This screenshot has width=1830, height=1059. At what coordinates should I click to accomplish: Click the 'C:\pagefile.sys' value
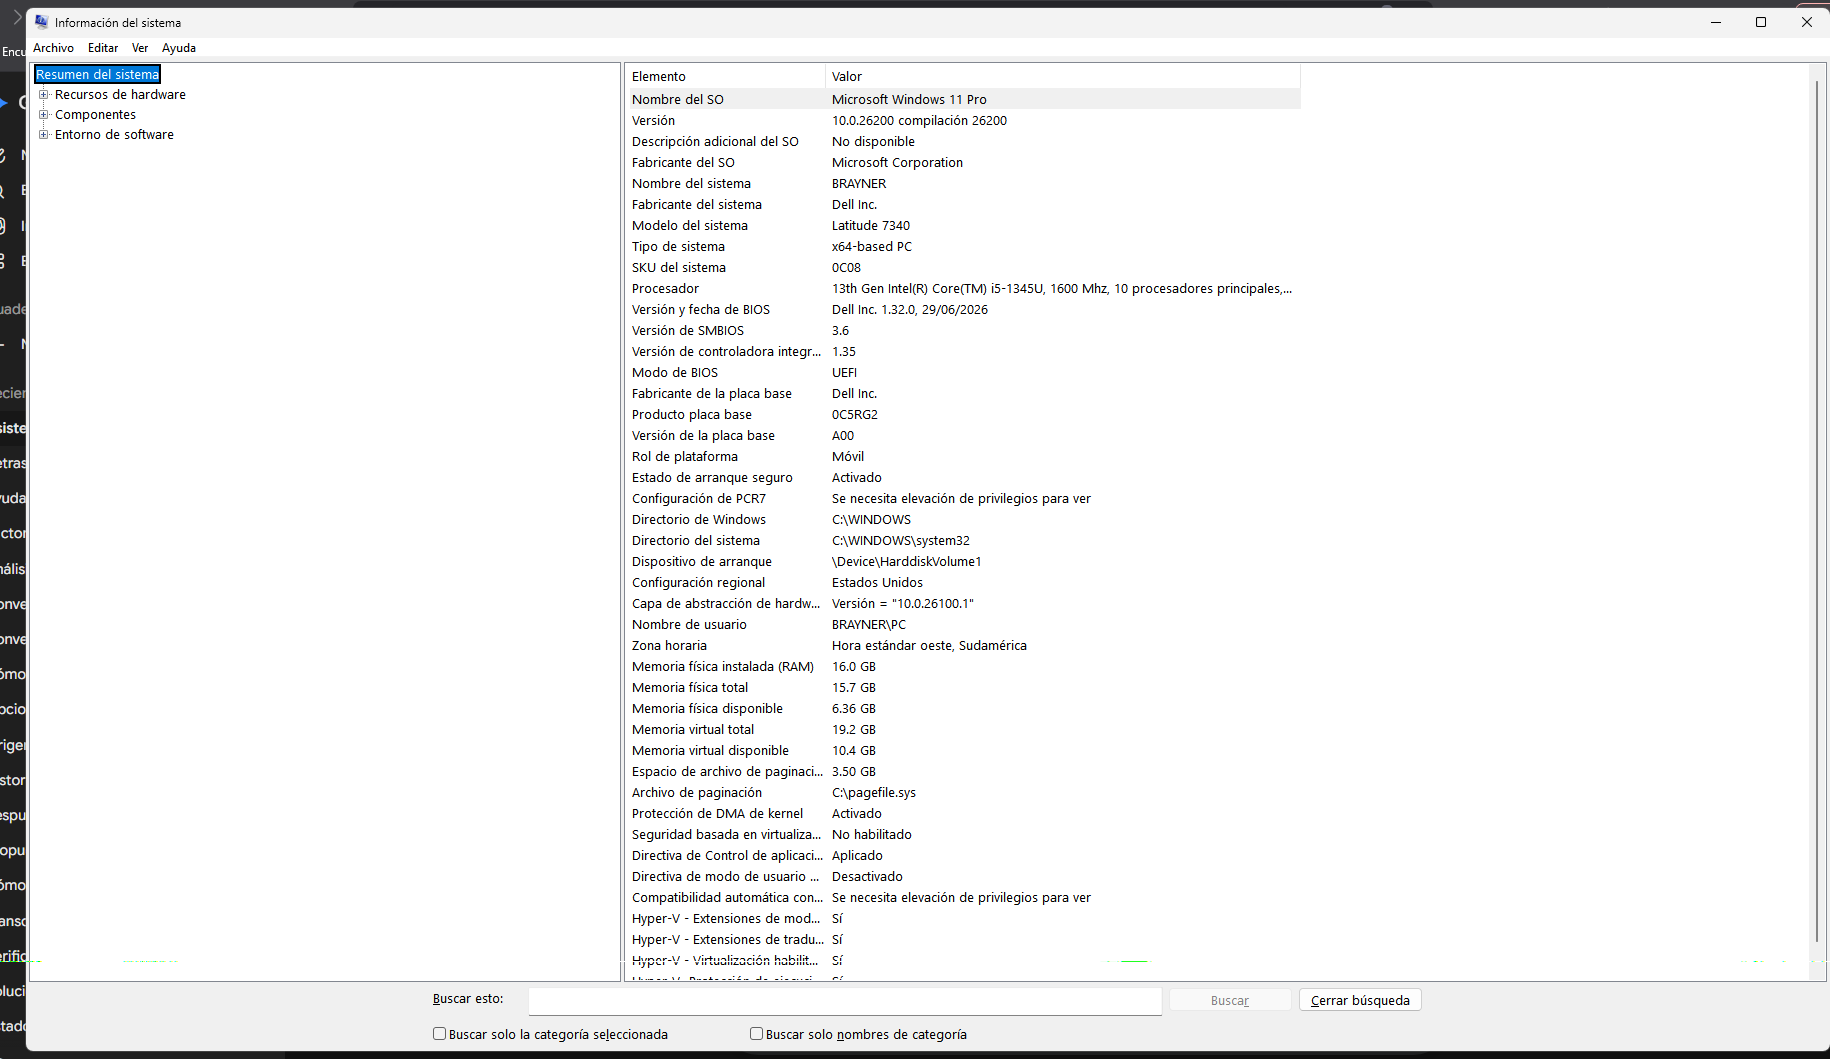pyautogui.click(x=874, y=792)
